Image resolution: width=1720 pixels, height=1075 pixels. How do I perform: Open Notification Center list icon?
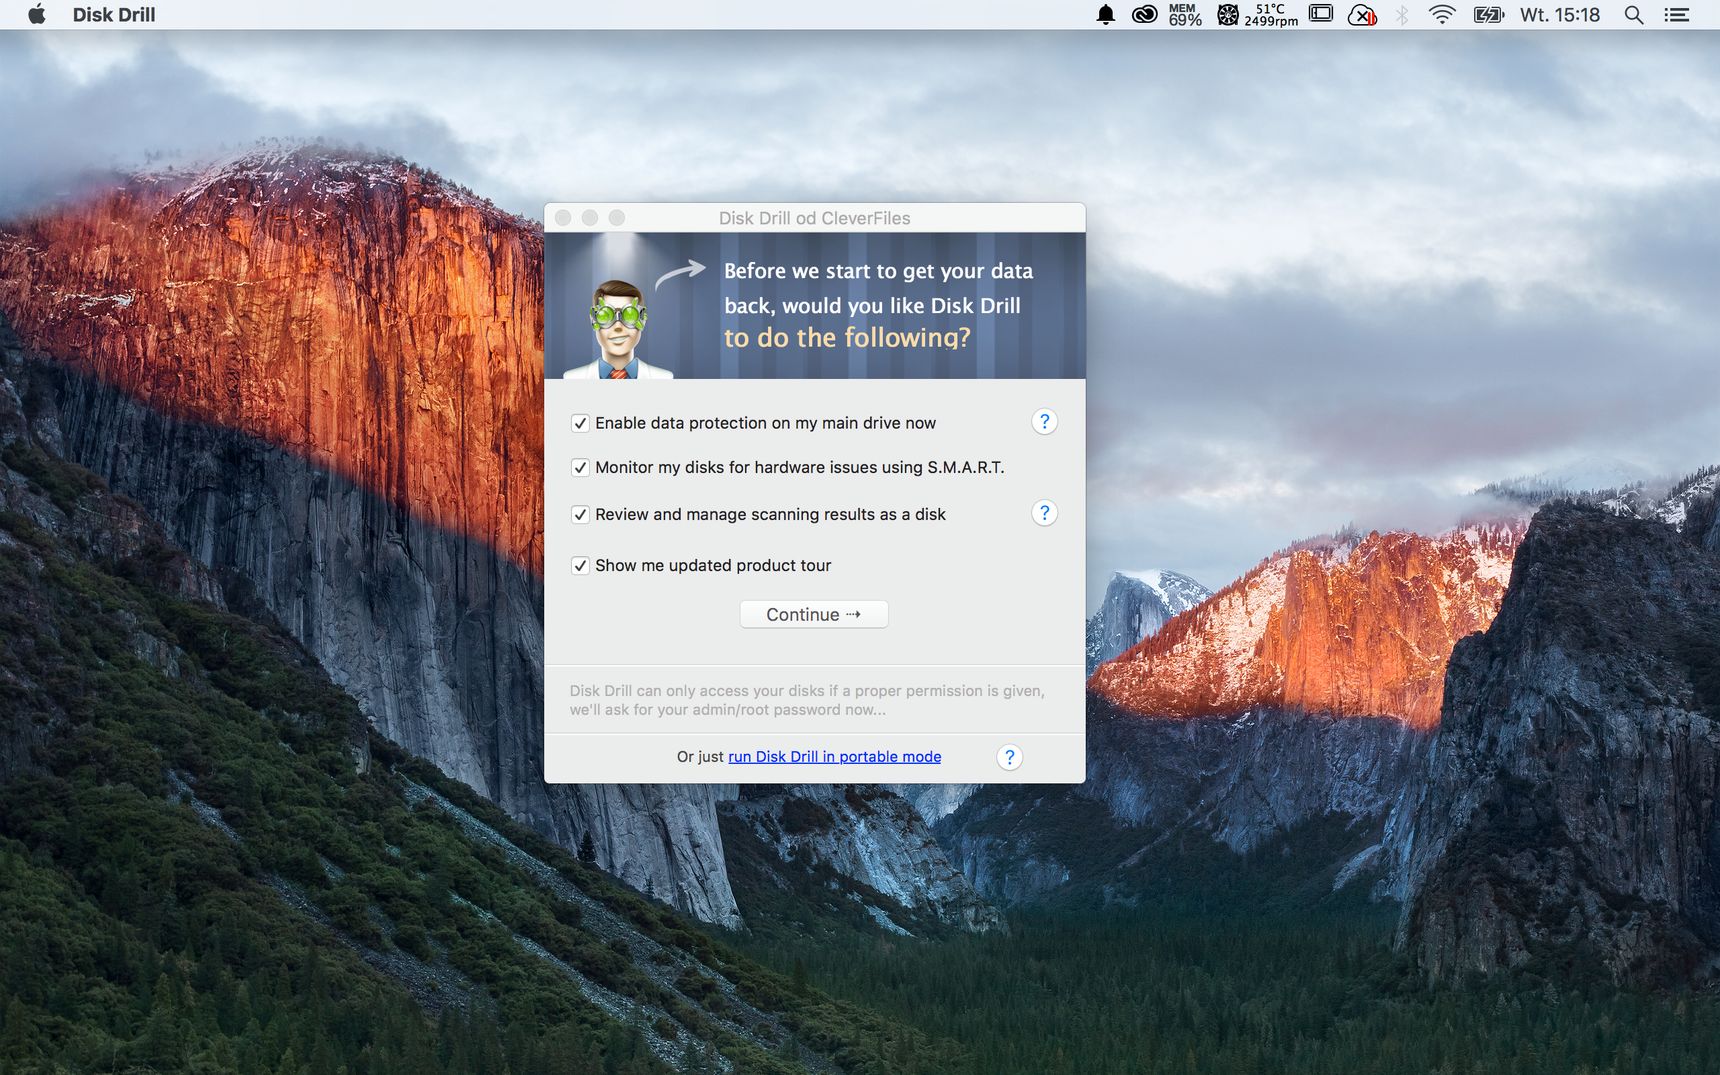point(1676,14)
